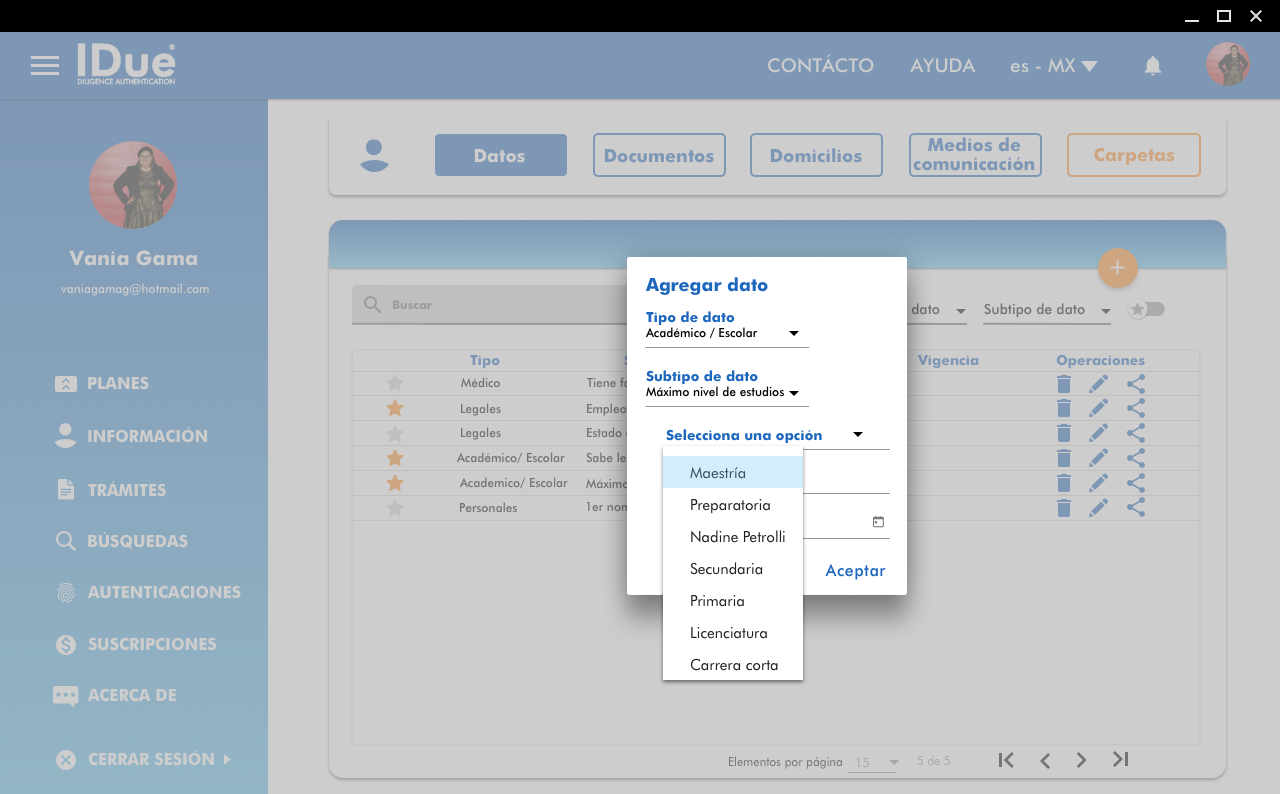Delete the Médico row with trash icon
The image size is (1280, 794).
pos(1064,384)
